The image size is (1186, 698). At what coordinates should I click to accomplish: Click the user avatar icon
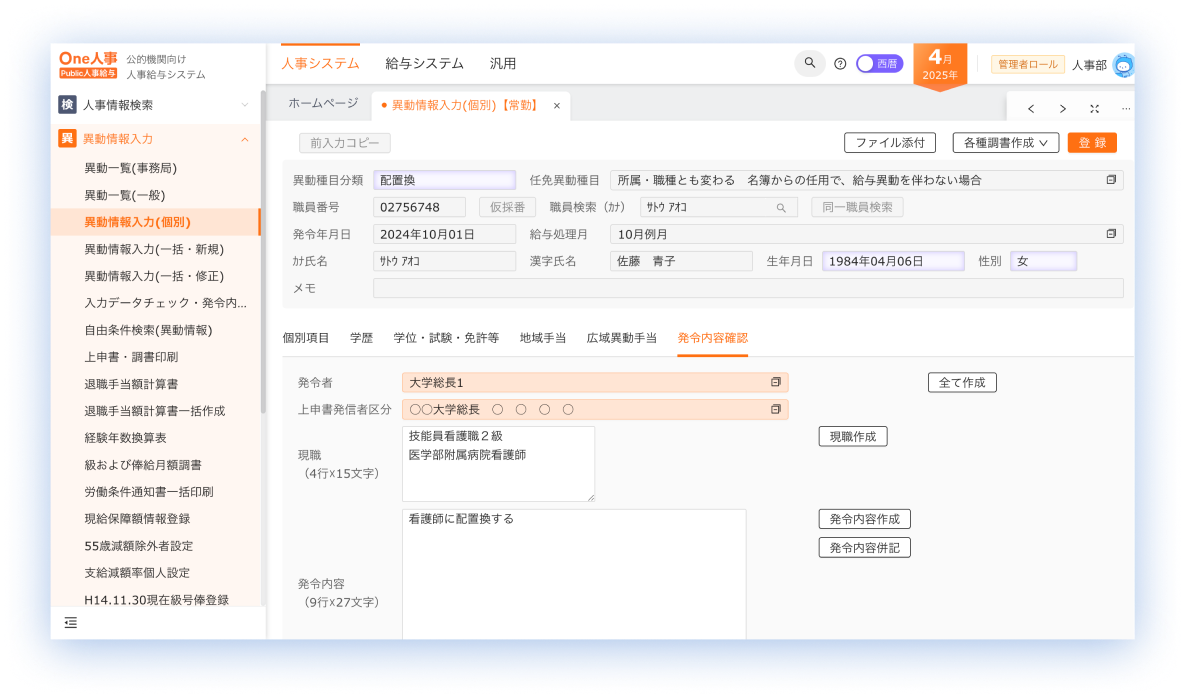tap(1123, 65)
